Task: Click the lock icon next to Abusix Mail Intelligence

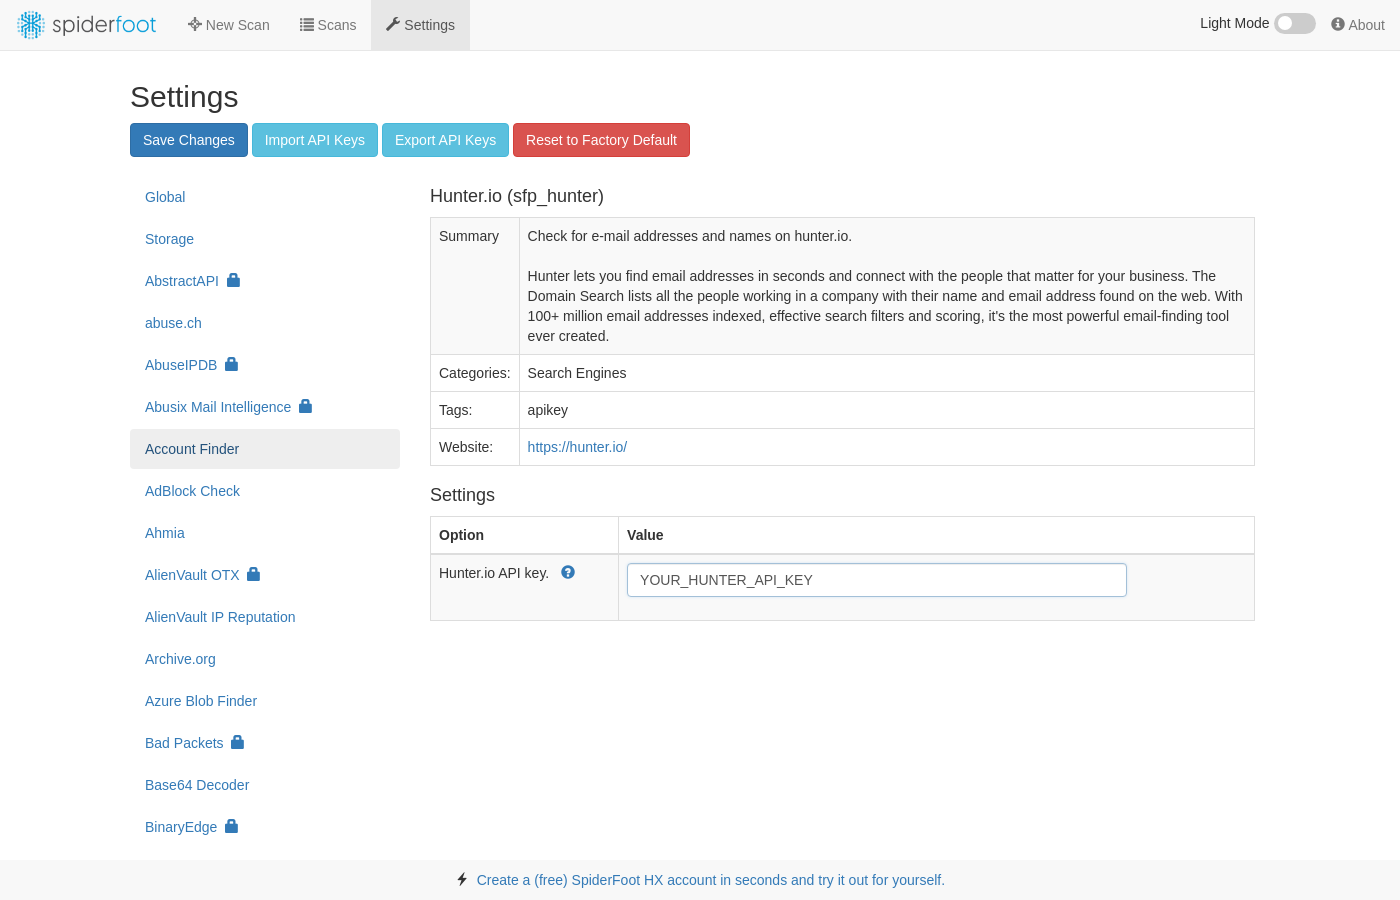Action: (x=305, y=406)
